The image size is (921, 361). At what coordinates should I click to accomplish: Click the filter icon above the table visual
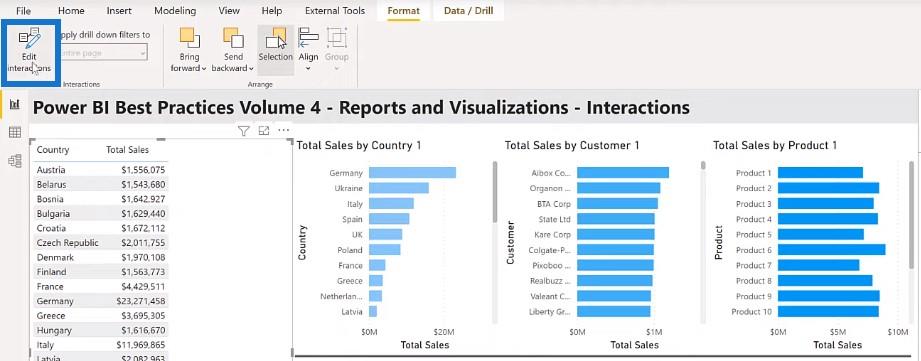(244, 130)
